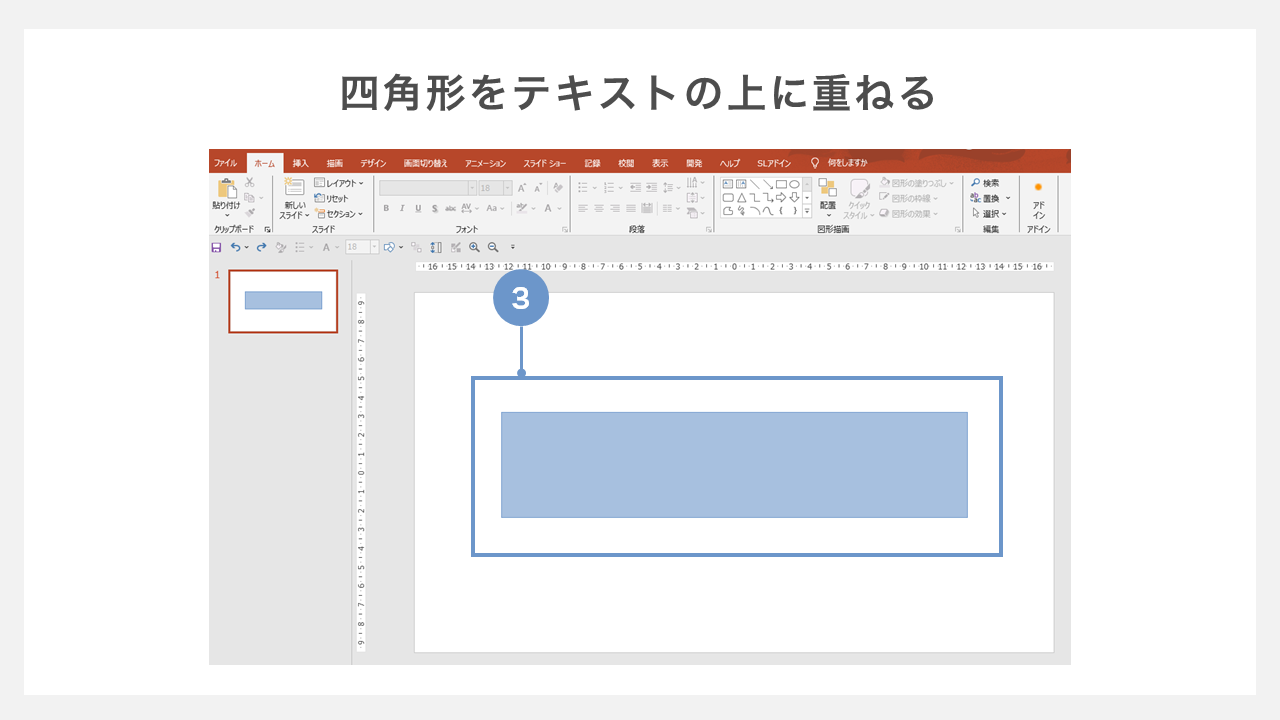Open the Select (選択) menu
Image resolution: width=1280 pixels, height=720 pixels.
989,213
